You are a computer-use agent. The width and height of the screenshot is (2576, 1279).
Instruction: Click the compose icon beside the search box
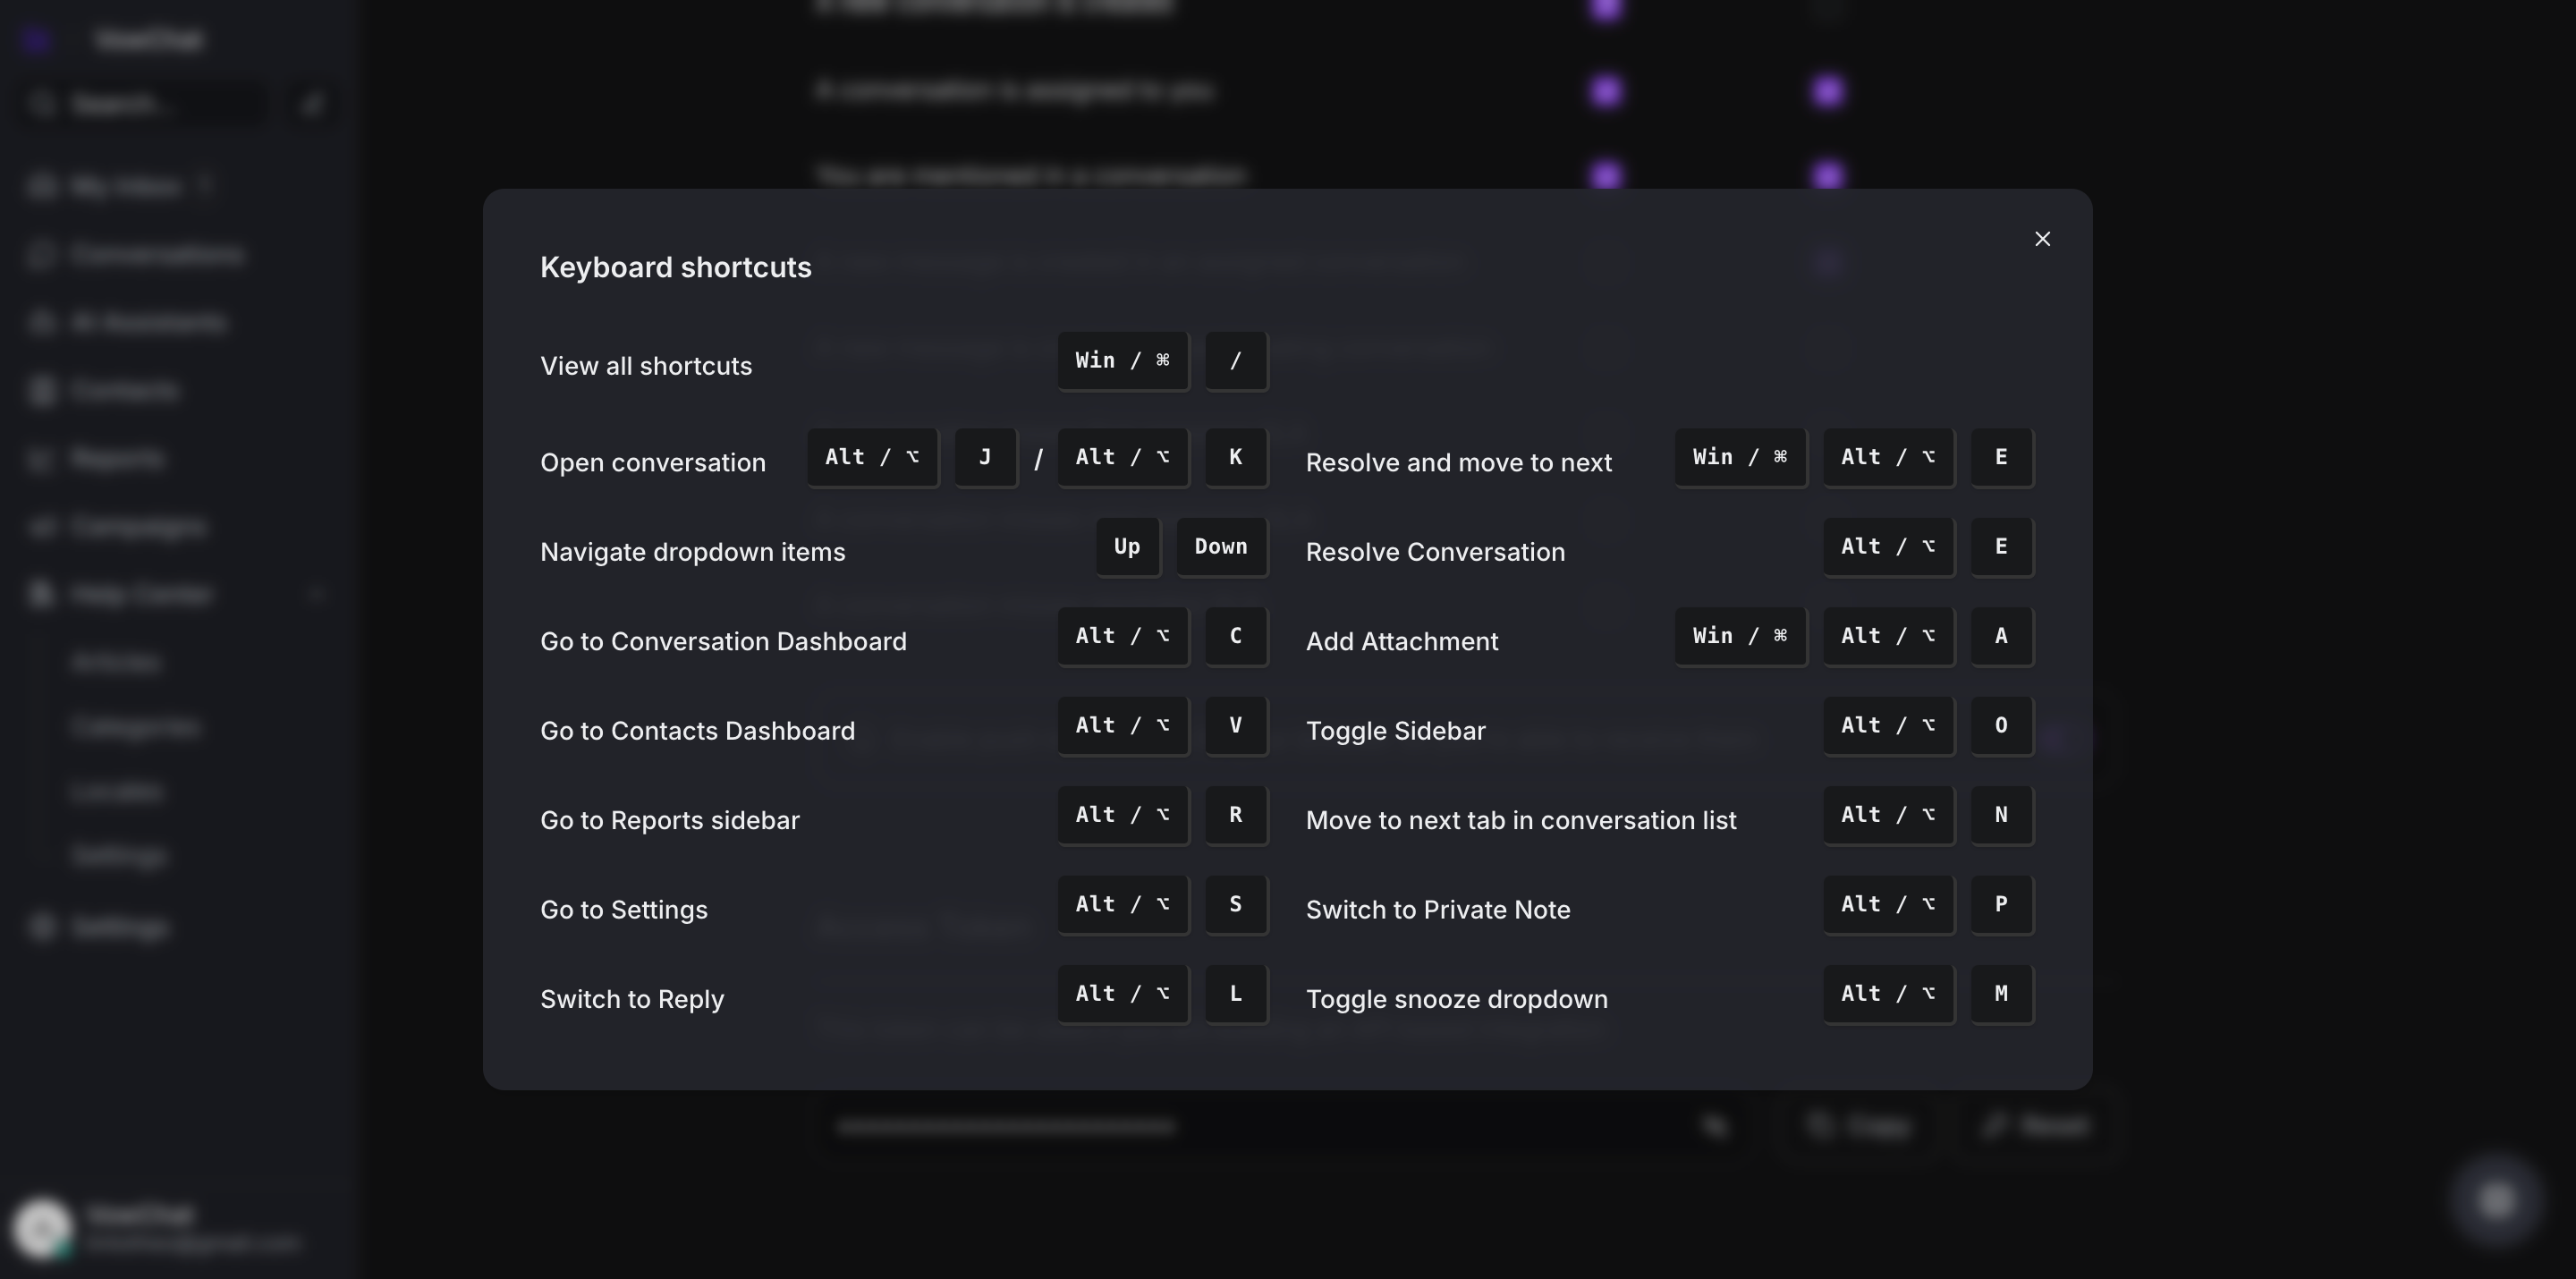[312, 104]
